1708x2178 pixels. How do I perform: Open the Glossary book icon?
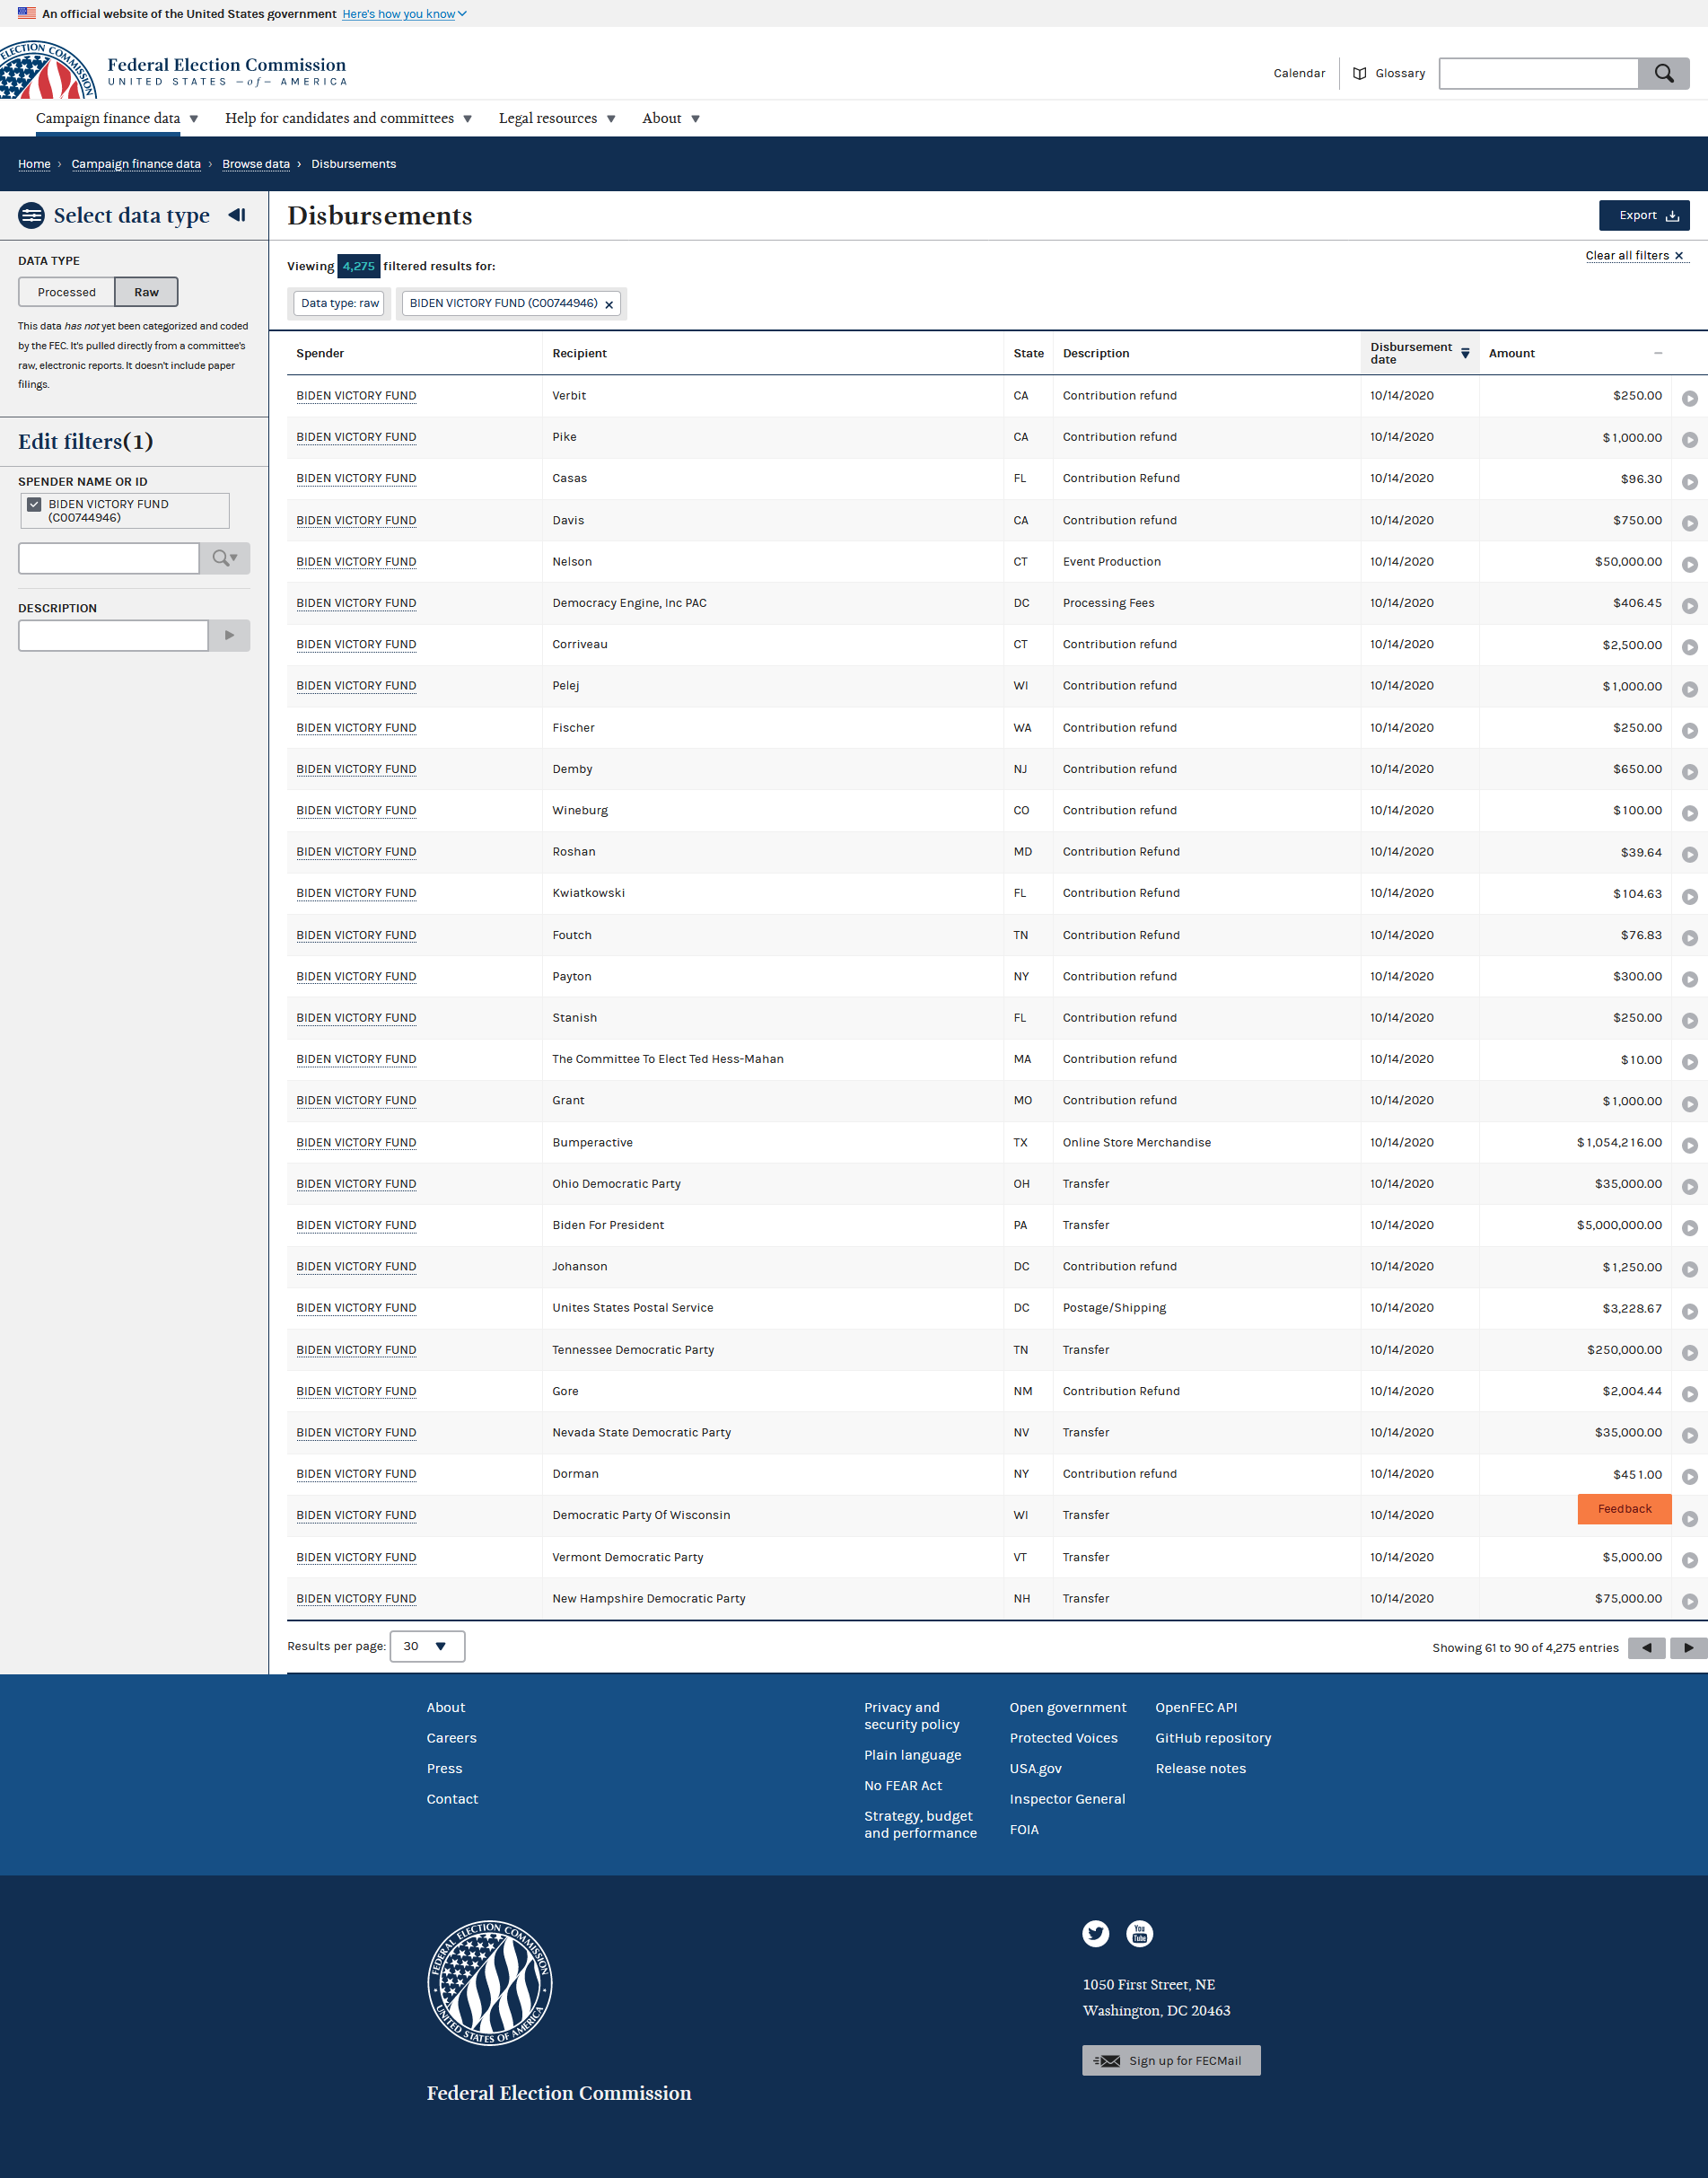1359,73
